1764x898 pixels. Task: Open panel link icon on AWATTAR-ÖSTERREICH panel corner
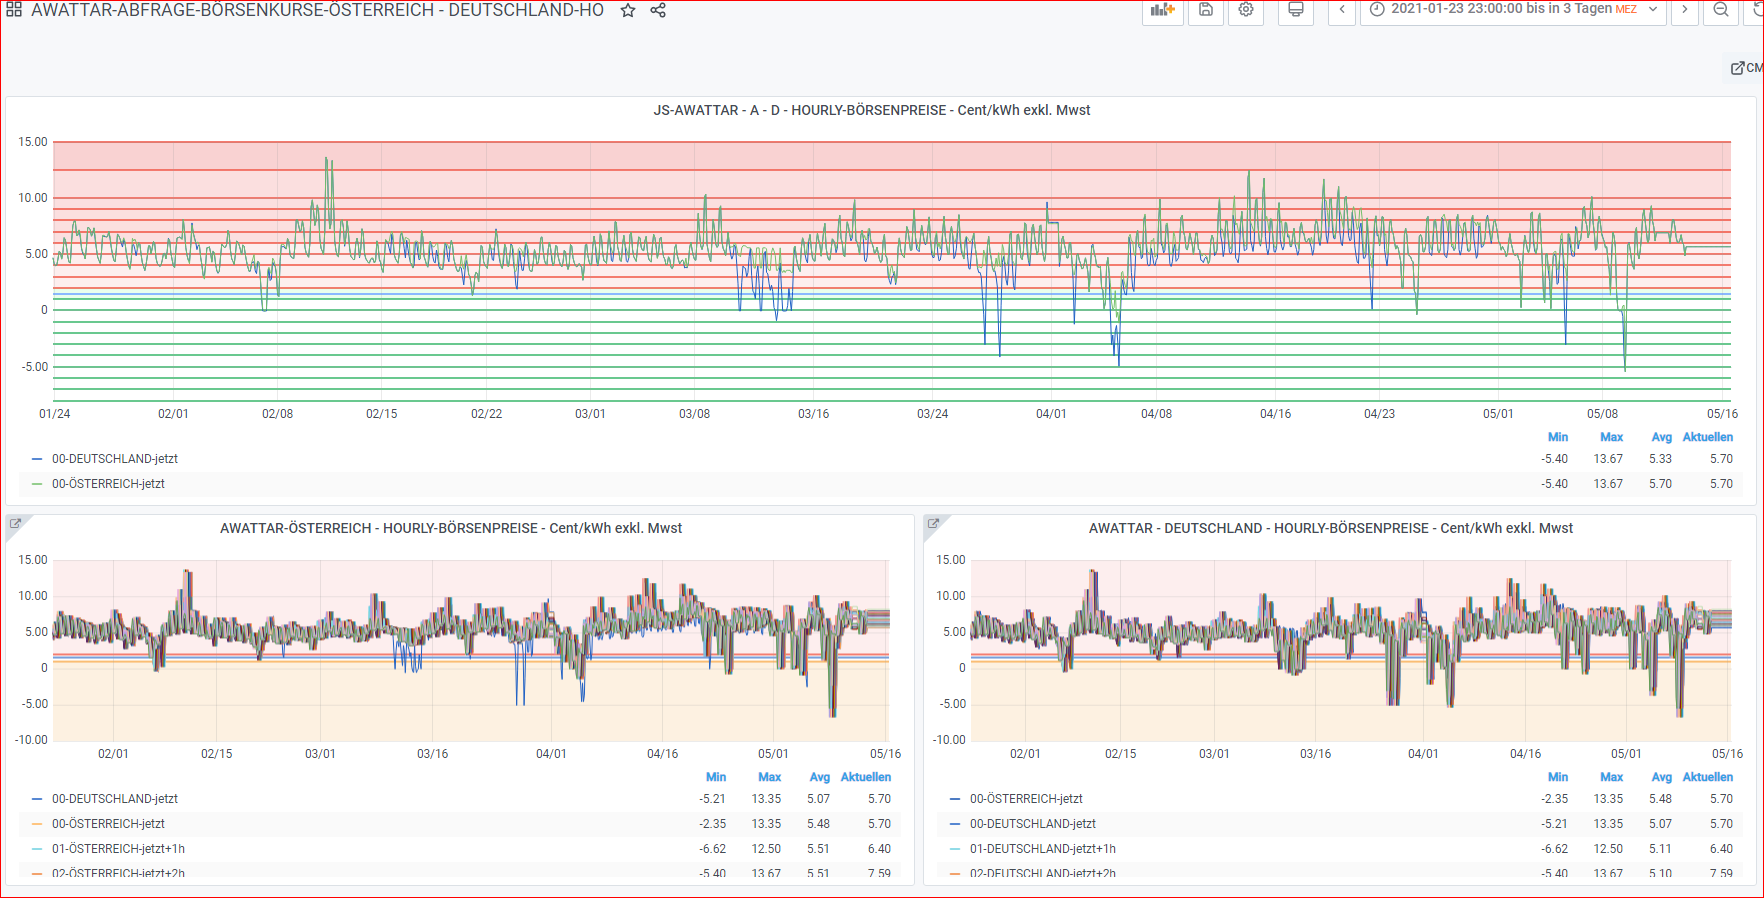tap(16, 523)
